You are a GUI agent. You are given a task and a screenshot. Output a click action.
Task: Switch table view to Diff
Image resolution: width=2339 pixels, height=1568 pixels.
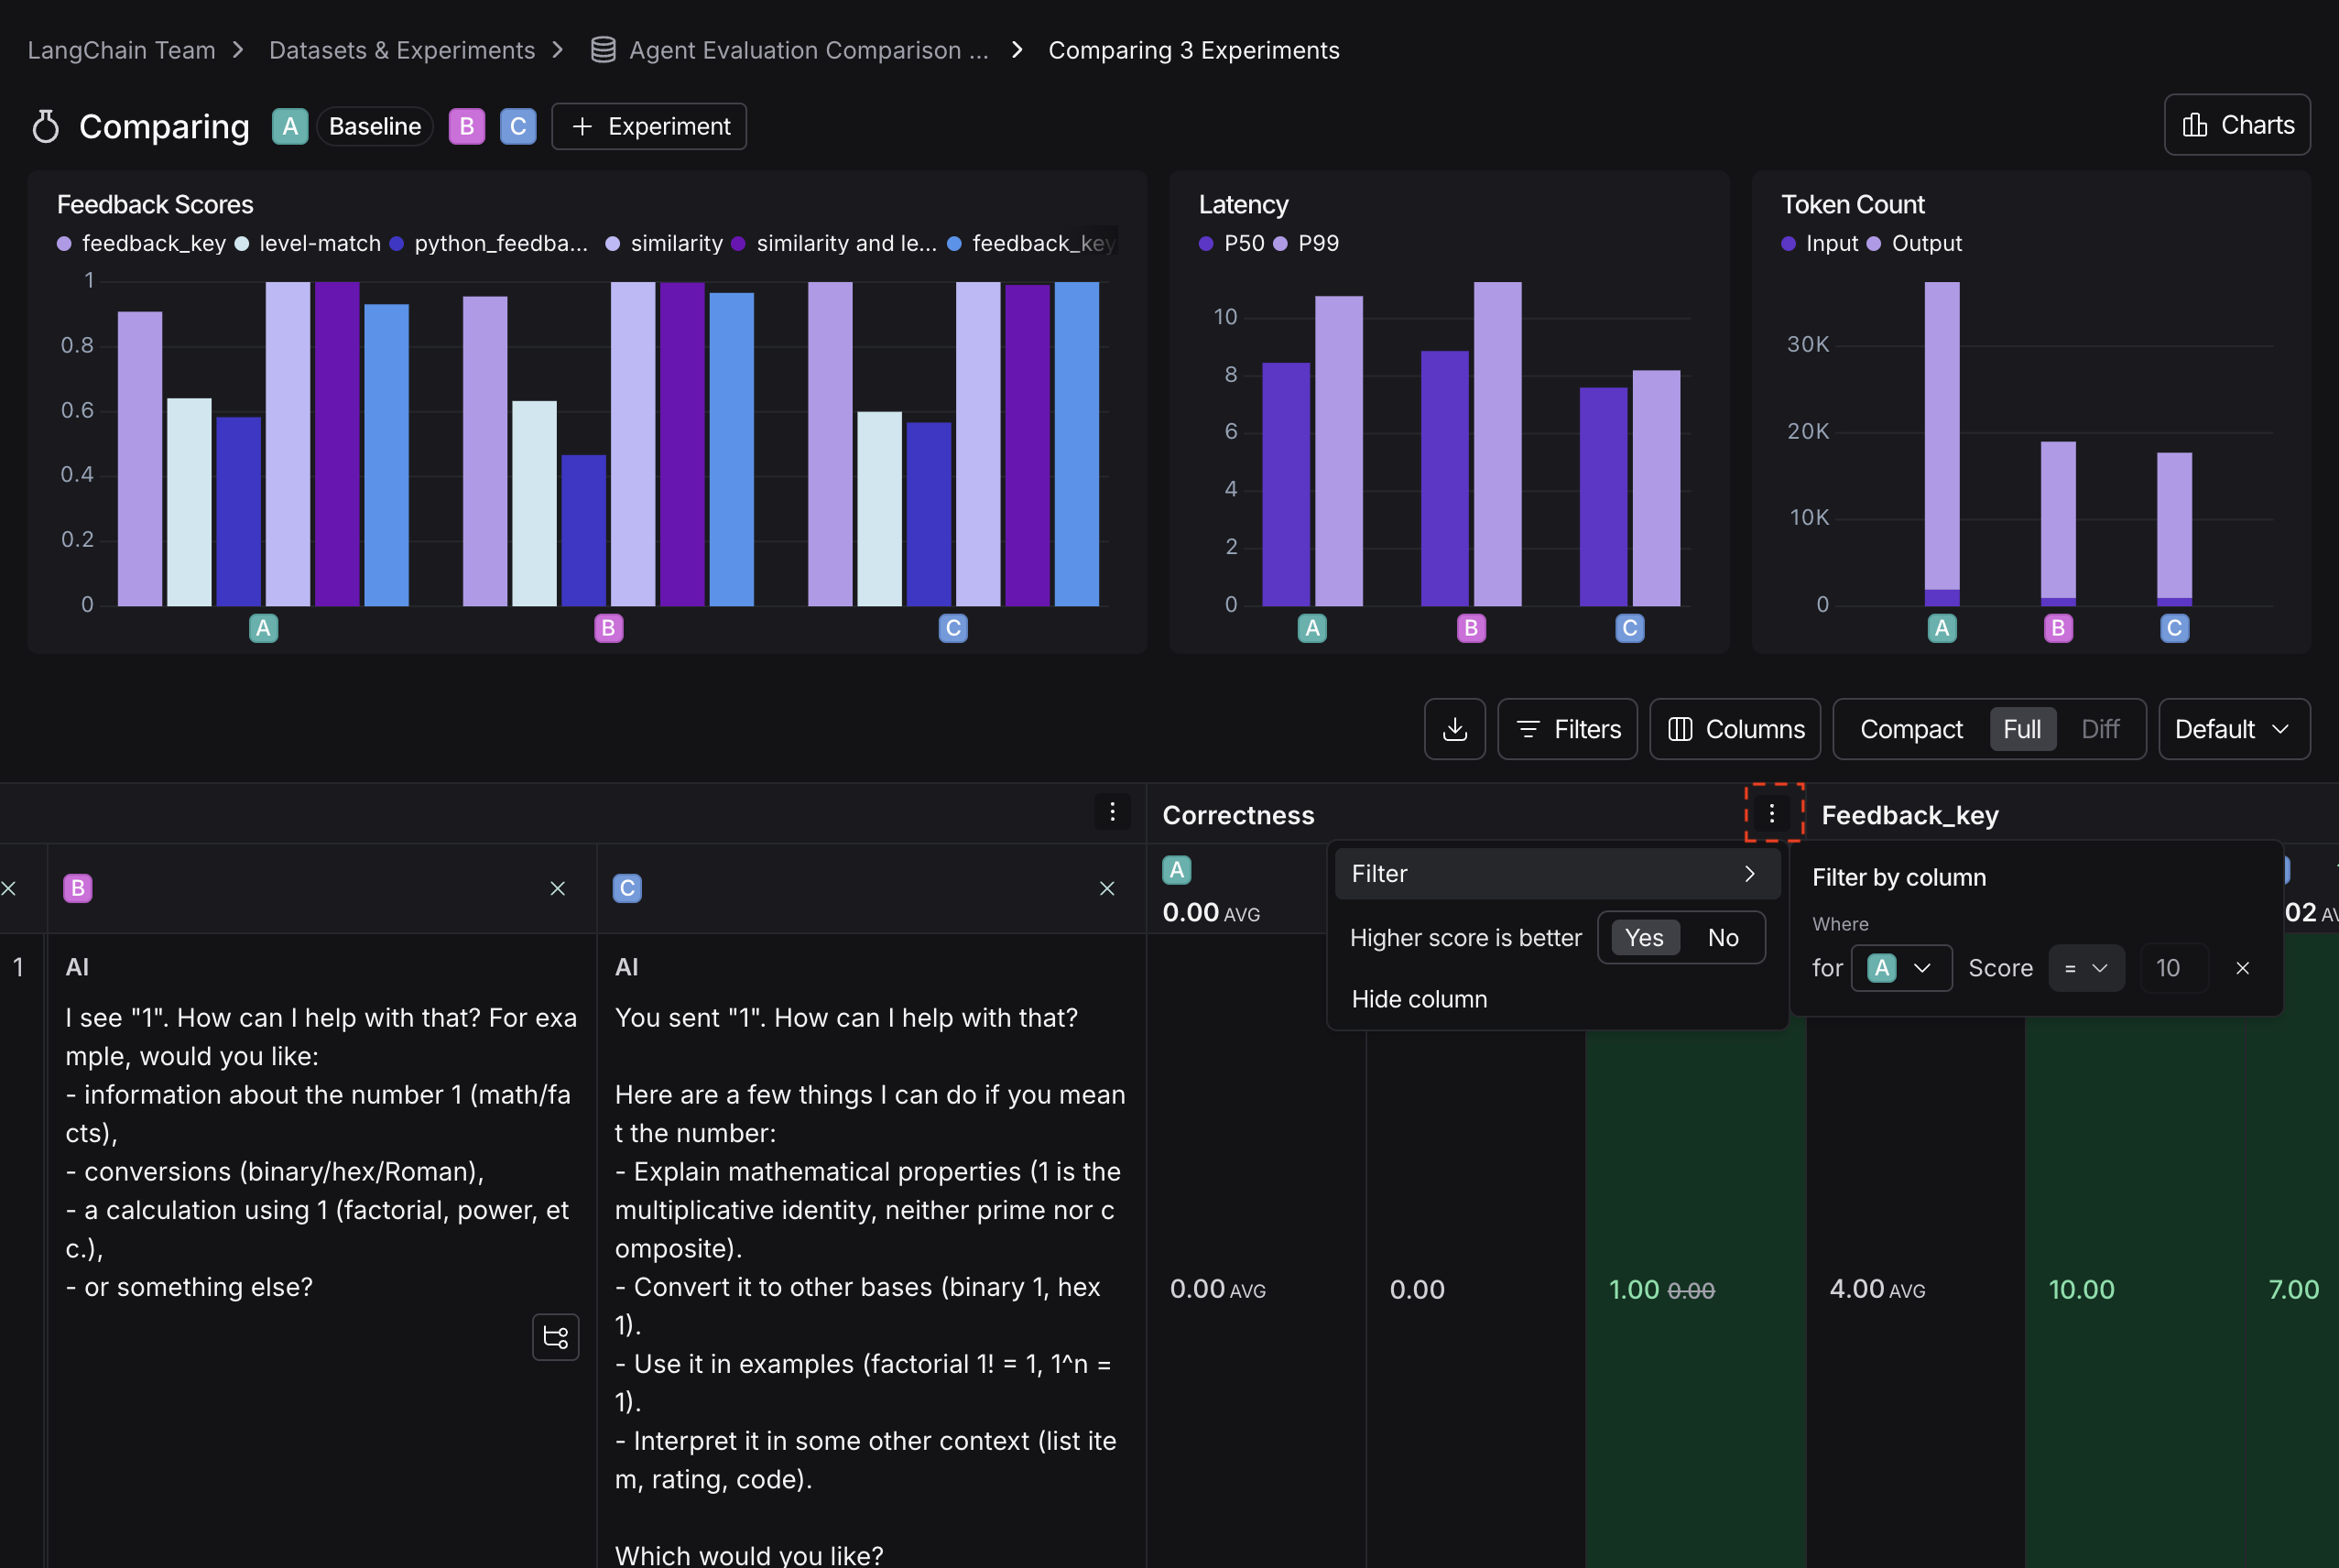click(x=2099, y=729)
